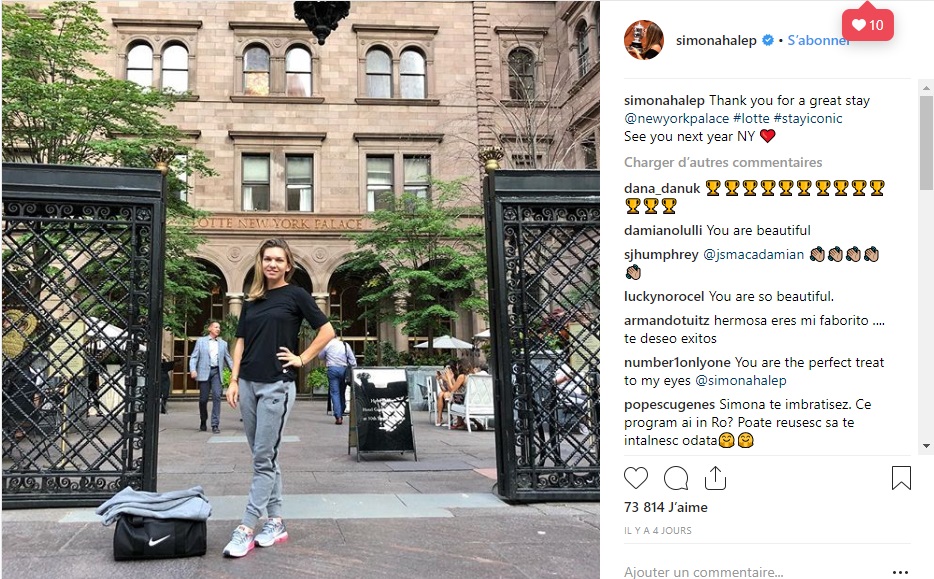934x579 pixels.
Task: Focus the Ajouter un commentaire field
Action: 754,572
